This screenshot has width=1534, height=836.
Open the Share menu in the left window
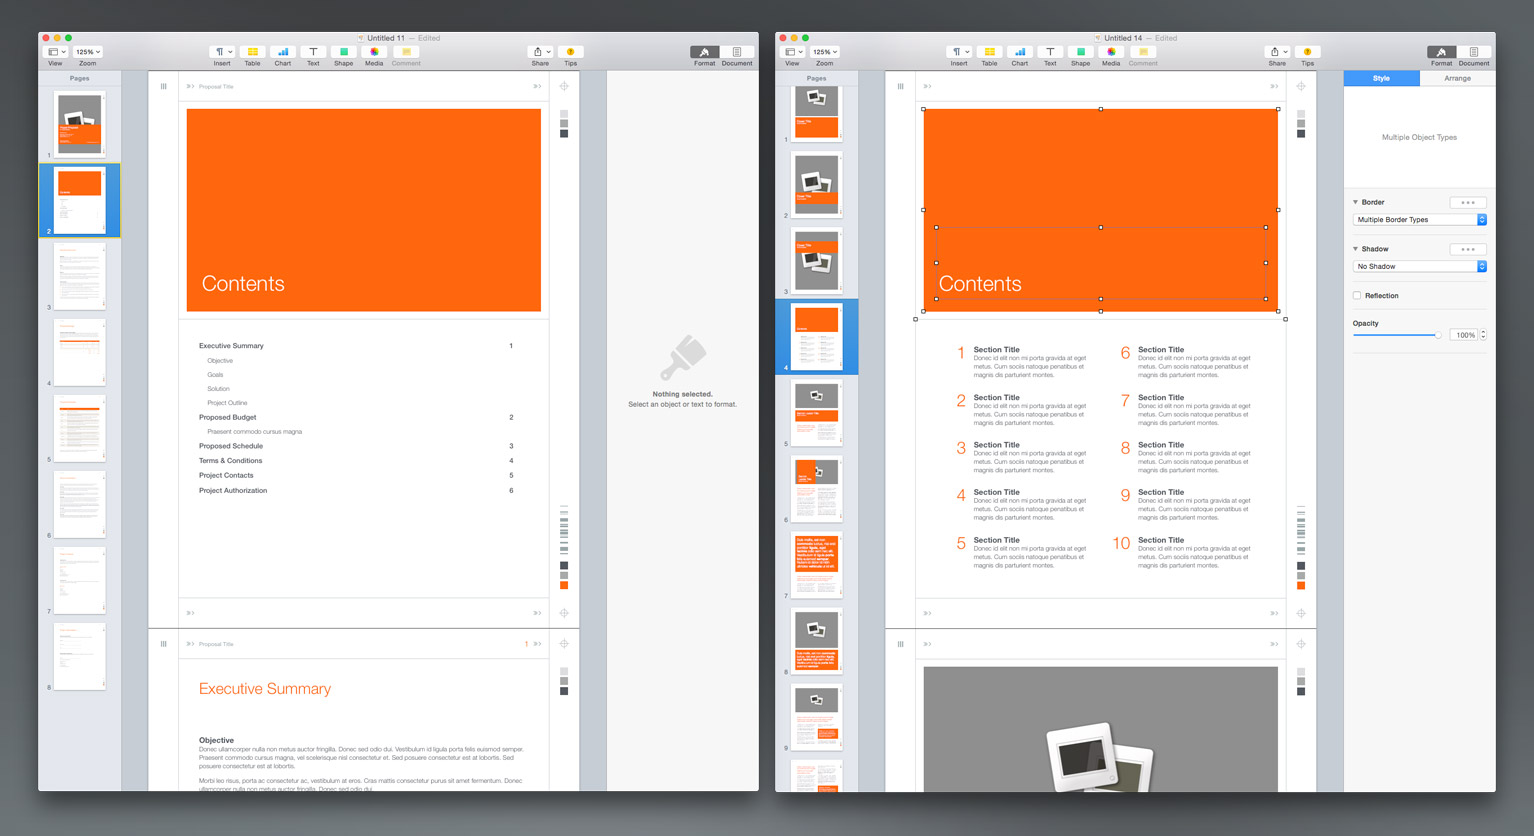point(540,52)
